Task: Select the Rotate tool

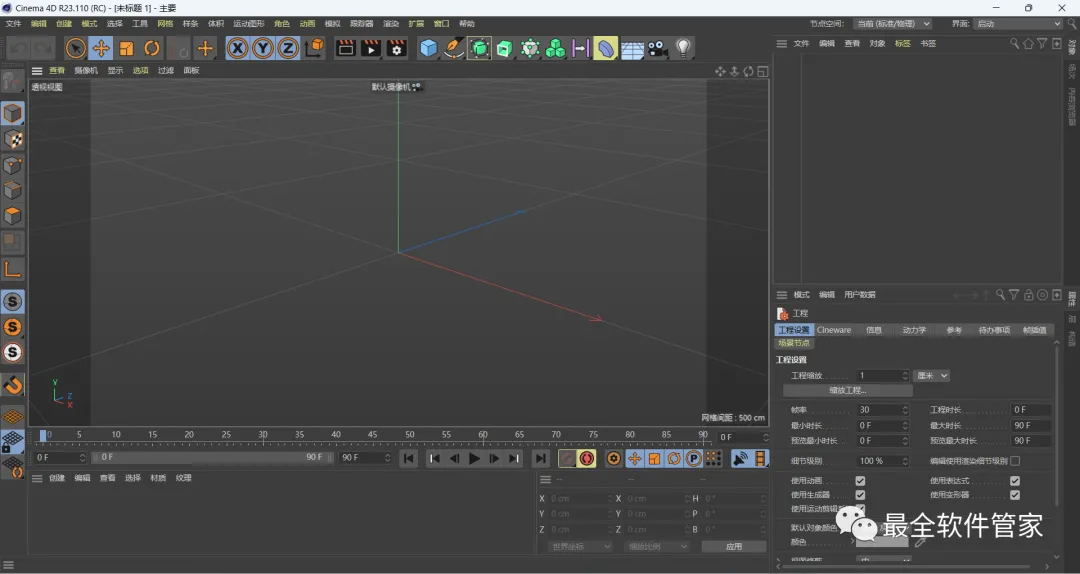Action: click(152, 48)
